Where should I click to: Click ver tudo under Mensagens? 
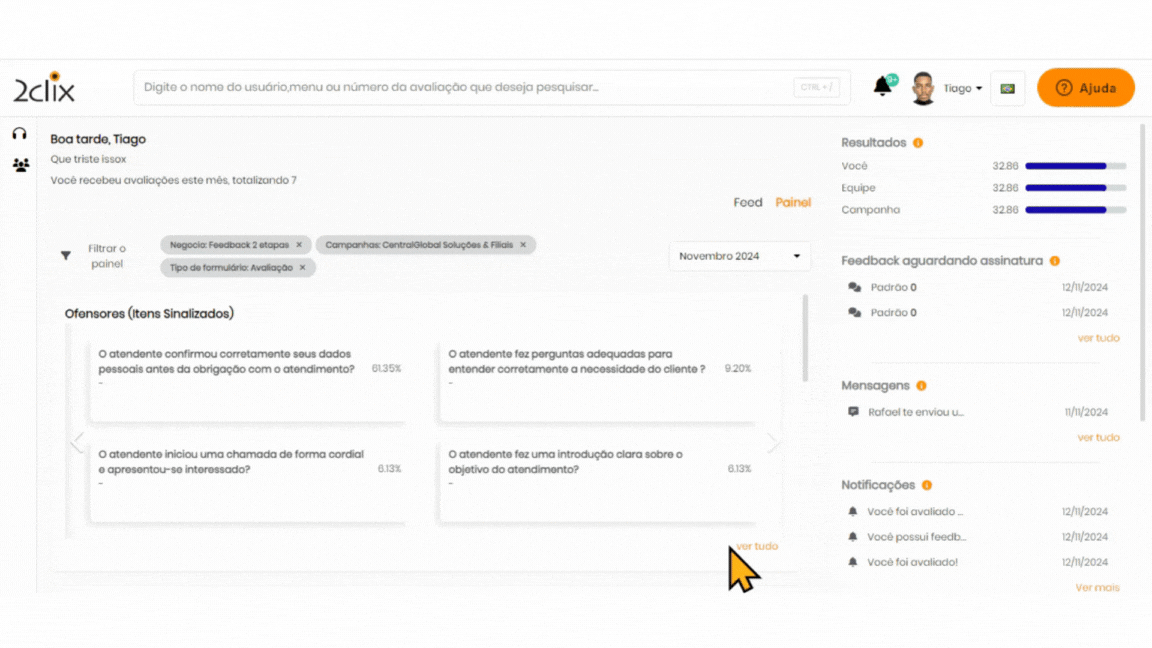[x=1098, y=438]
